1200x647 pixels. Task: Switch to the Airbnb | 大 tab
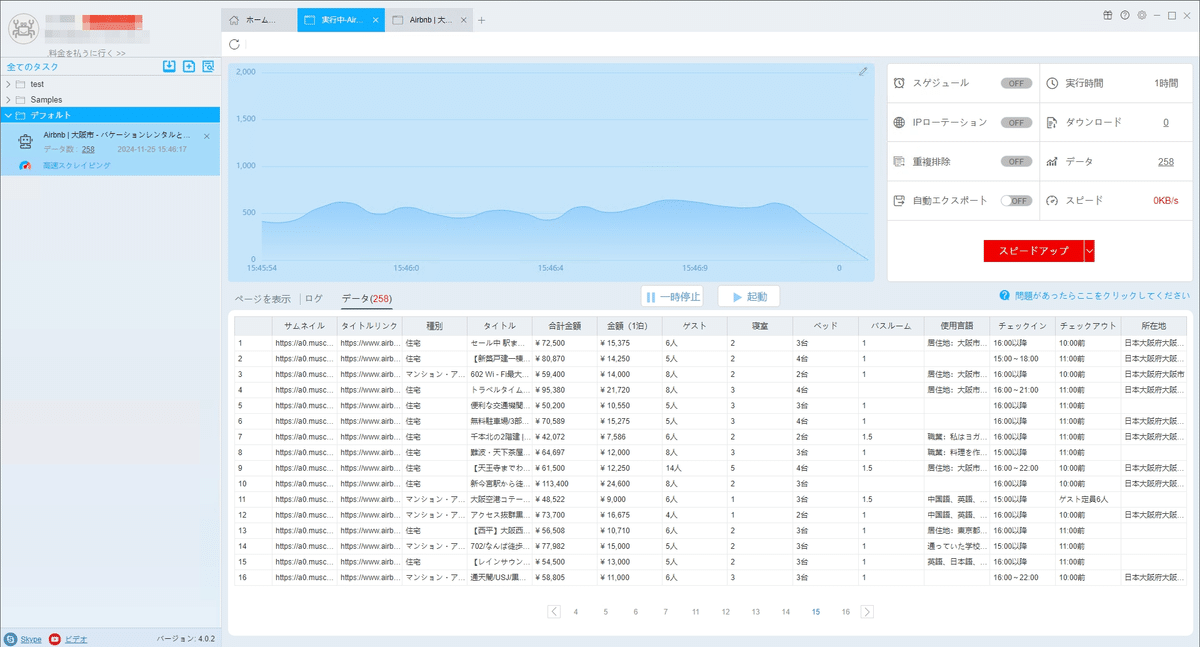click(x=429, y=20)
